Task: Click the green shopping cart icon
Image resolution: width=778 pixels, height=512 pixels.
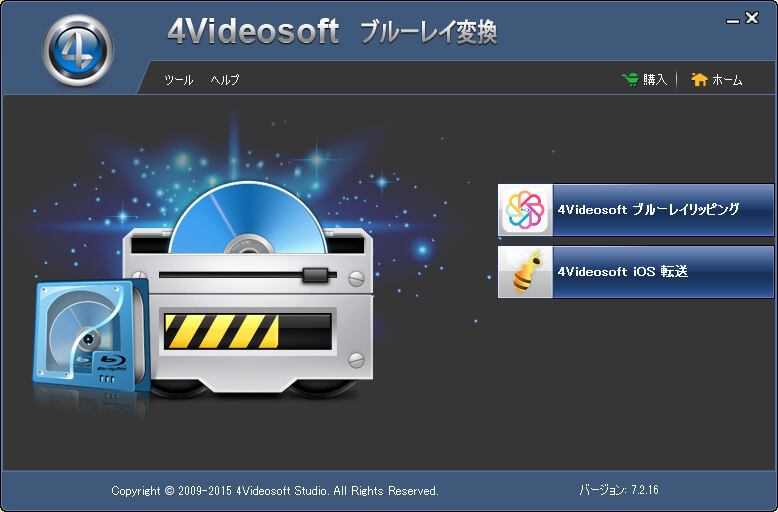Action: click(630, 79)
